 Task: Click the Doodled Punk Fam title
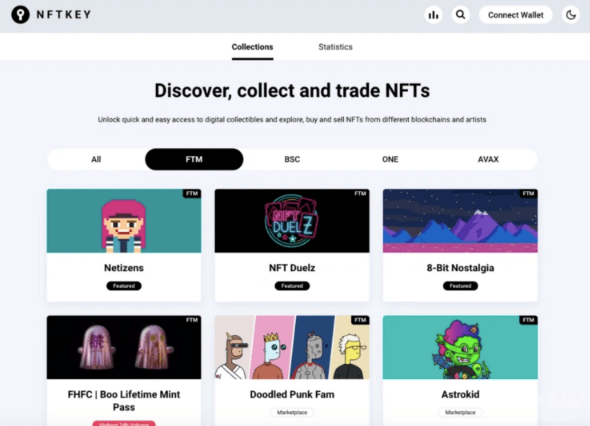click(292, 394)
